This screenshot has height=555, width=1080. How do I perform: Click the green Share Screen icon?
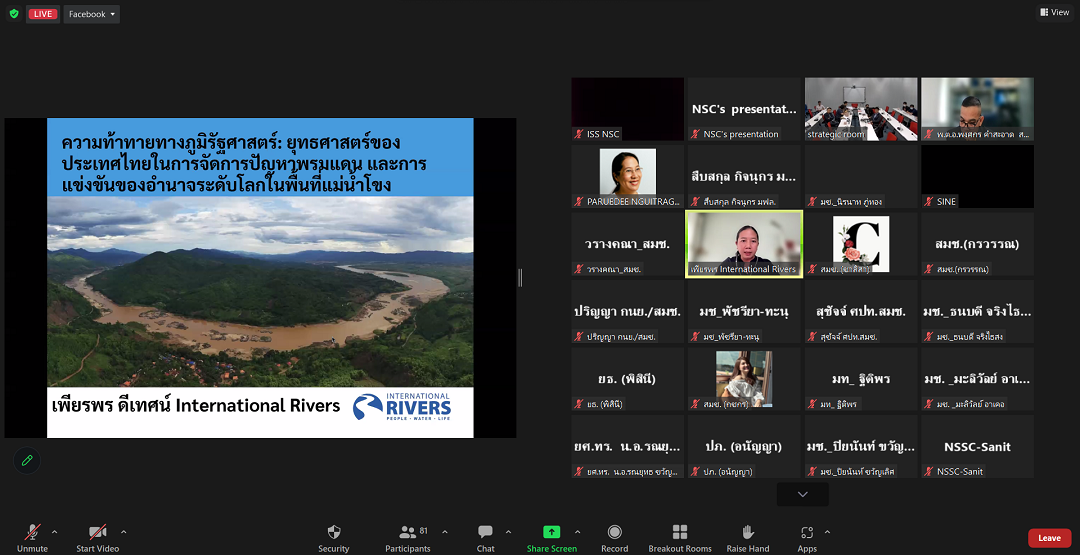pos(551,532)
